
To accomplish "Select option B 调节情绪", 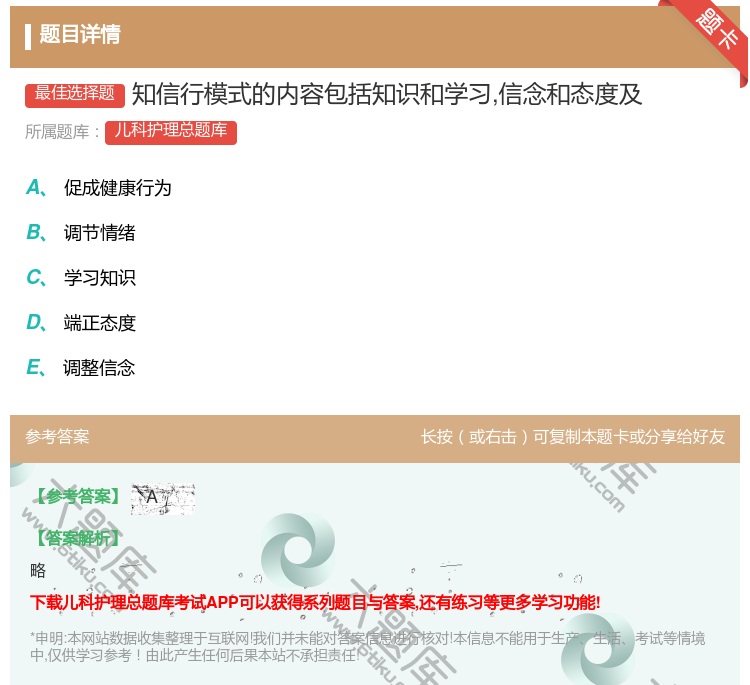I will (81, 233).
